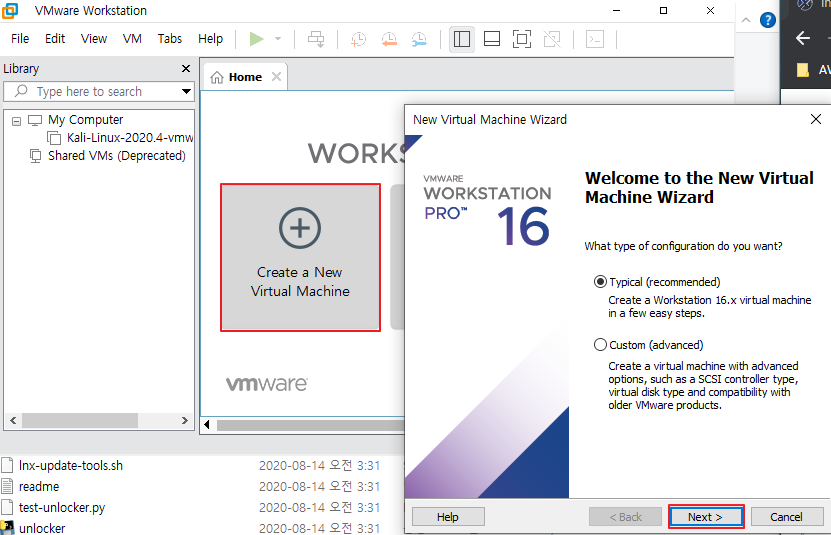The height and width of the screenshot is (535, 831).
Task: Open the power options dropdown arrow
Action: [278, 39]
